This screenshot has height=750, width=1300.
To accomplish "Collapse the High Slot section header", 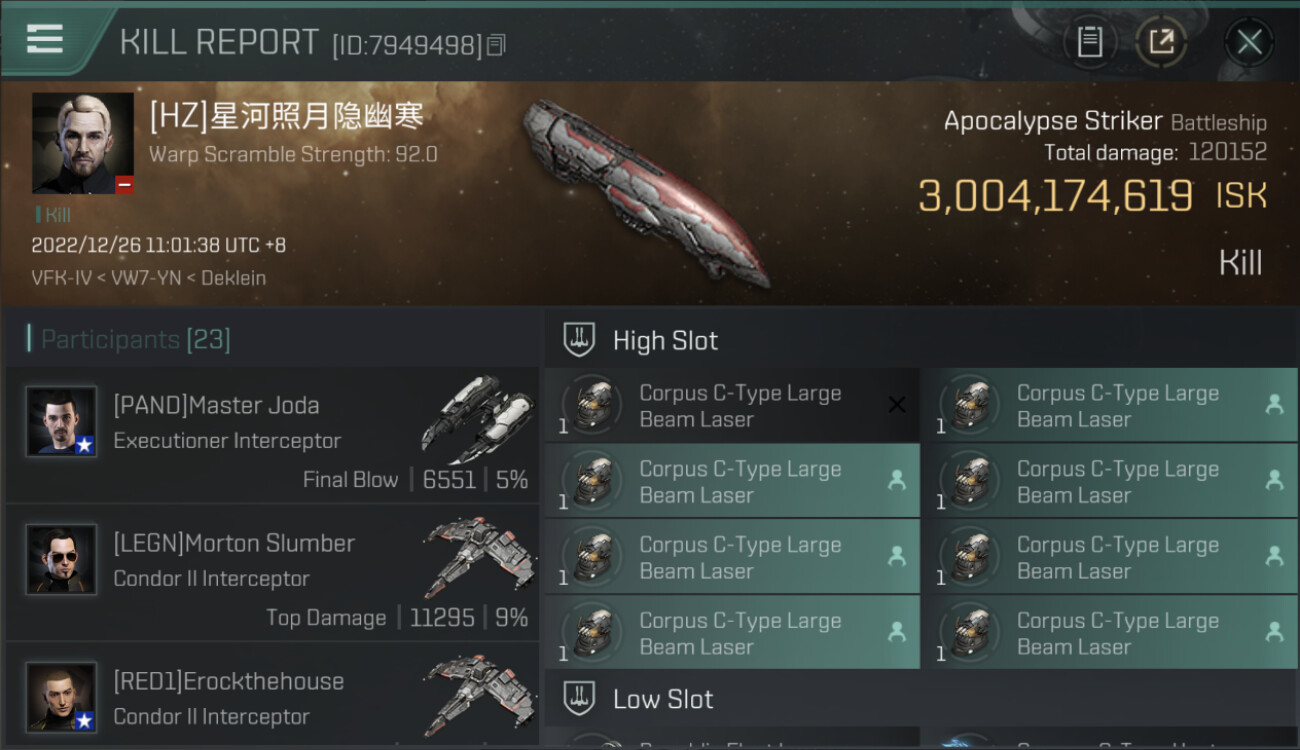I will tap(922, 340).
